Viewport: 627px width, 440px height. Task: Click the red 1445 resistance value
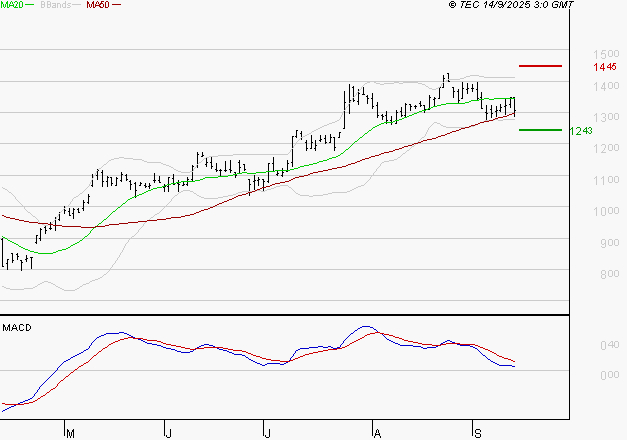[x=605, y=67]
